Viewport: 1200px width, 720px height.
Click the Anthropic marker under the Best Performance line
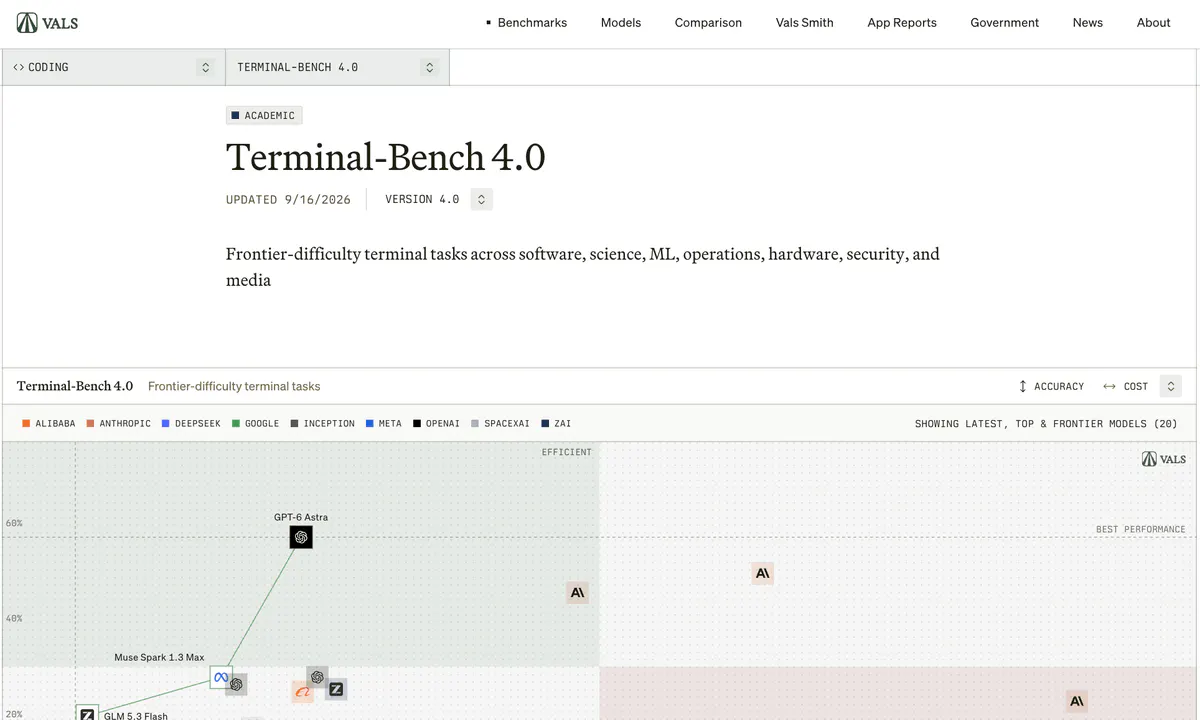pyautogui.click(x=763, y=573)
